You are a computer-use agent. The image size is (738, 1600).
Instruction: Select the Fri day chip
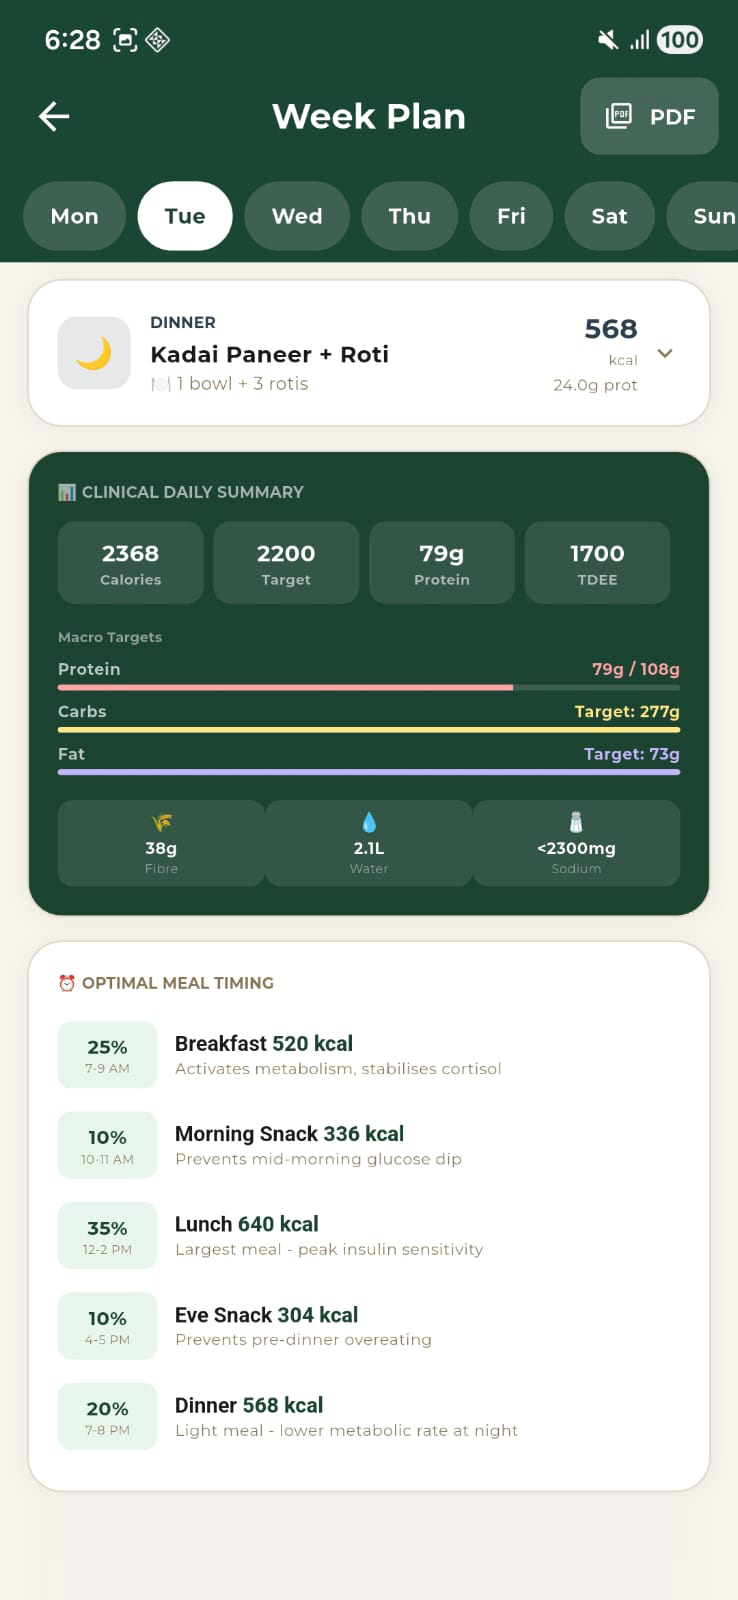click(x=511, y=216)
